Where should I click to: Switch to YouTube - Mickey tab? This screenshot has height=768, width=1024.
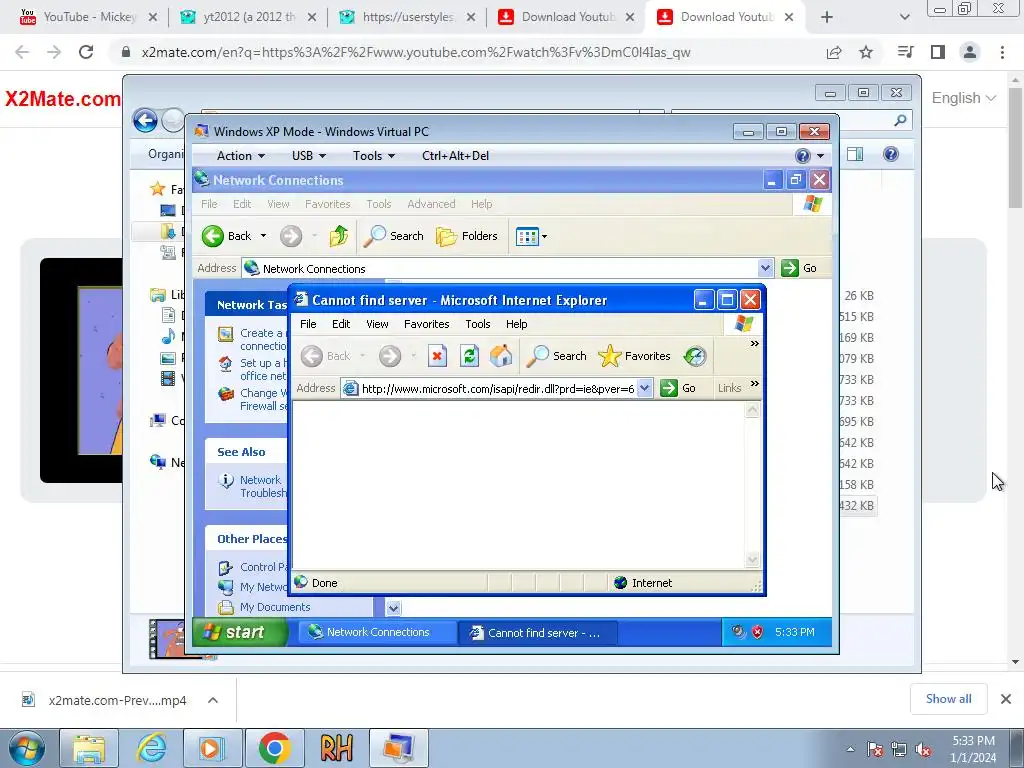88,17
